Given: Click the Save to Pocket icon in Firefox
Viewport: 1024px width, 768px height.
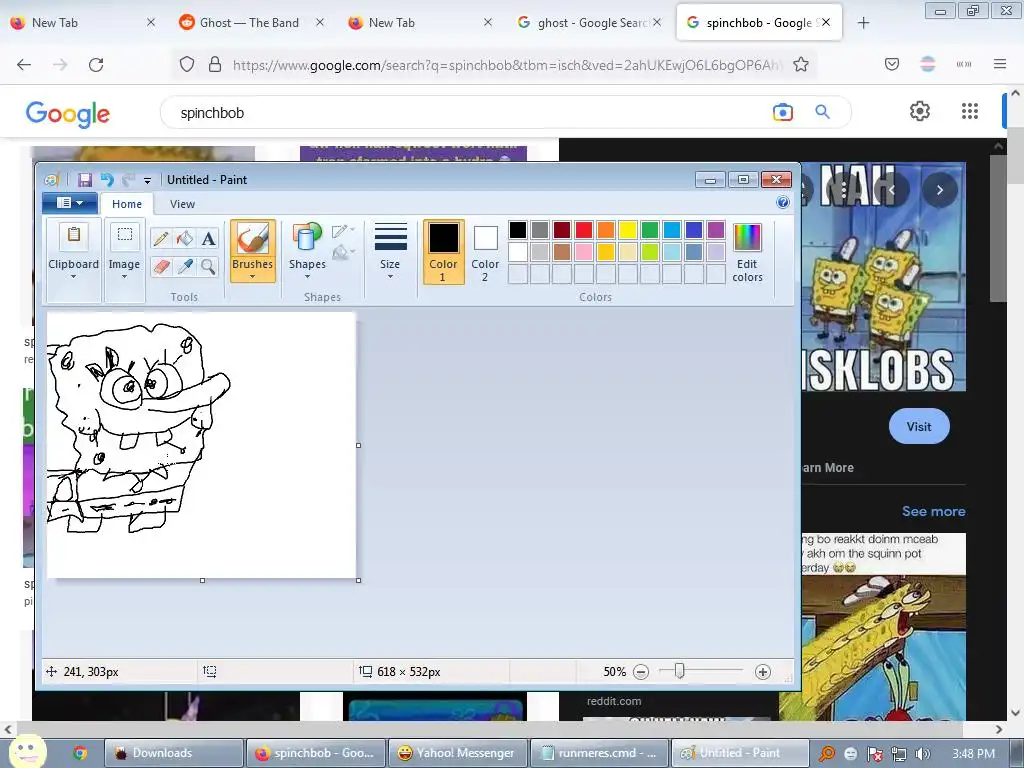Looking at the screenshot, I should tap(891, 64).
